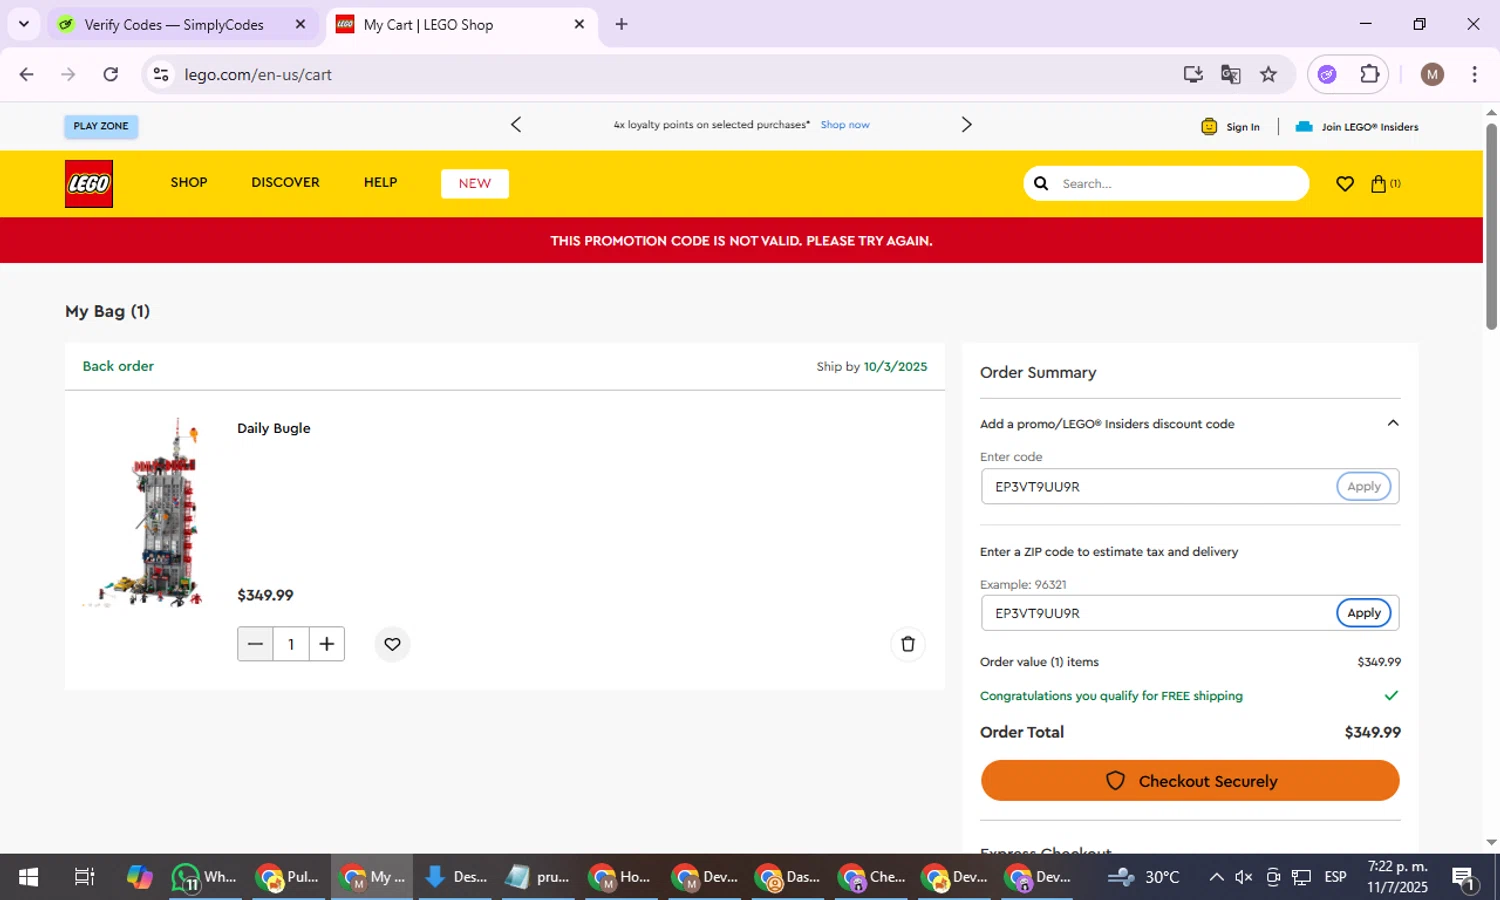
Task: Increase Daily Bugle quantity with plus
Action: click(x=327, y=644)
